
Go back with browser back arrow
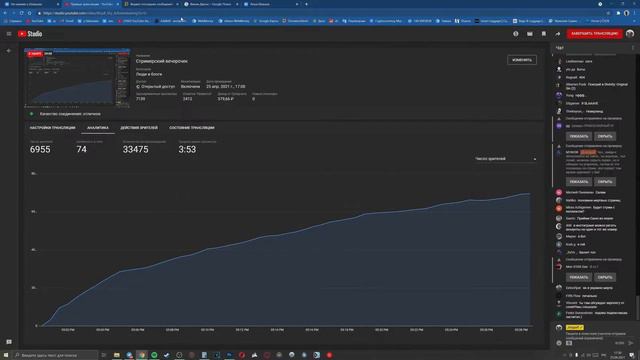[5, 13]
